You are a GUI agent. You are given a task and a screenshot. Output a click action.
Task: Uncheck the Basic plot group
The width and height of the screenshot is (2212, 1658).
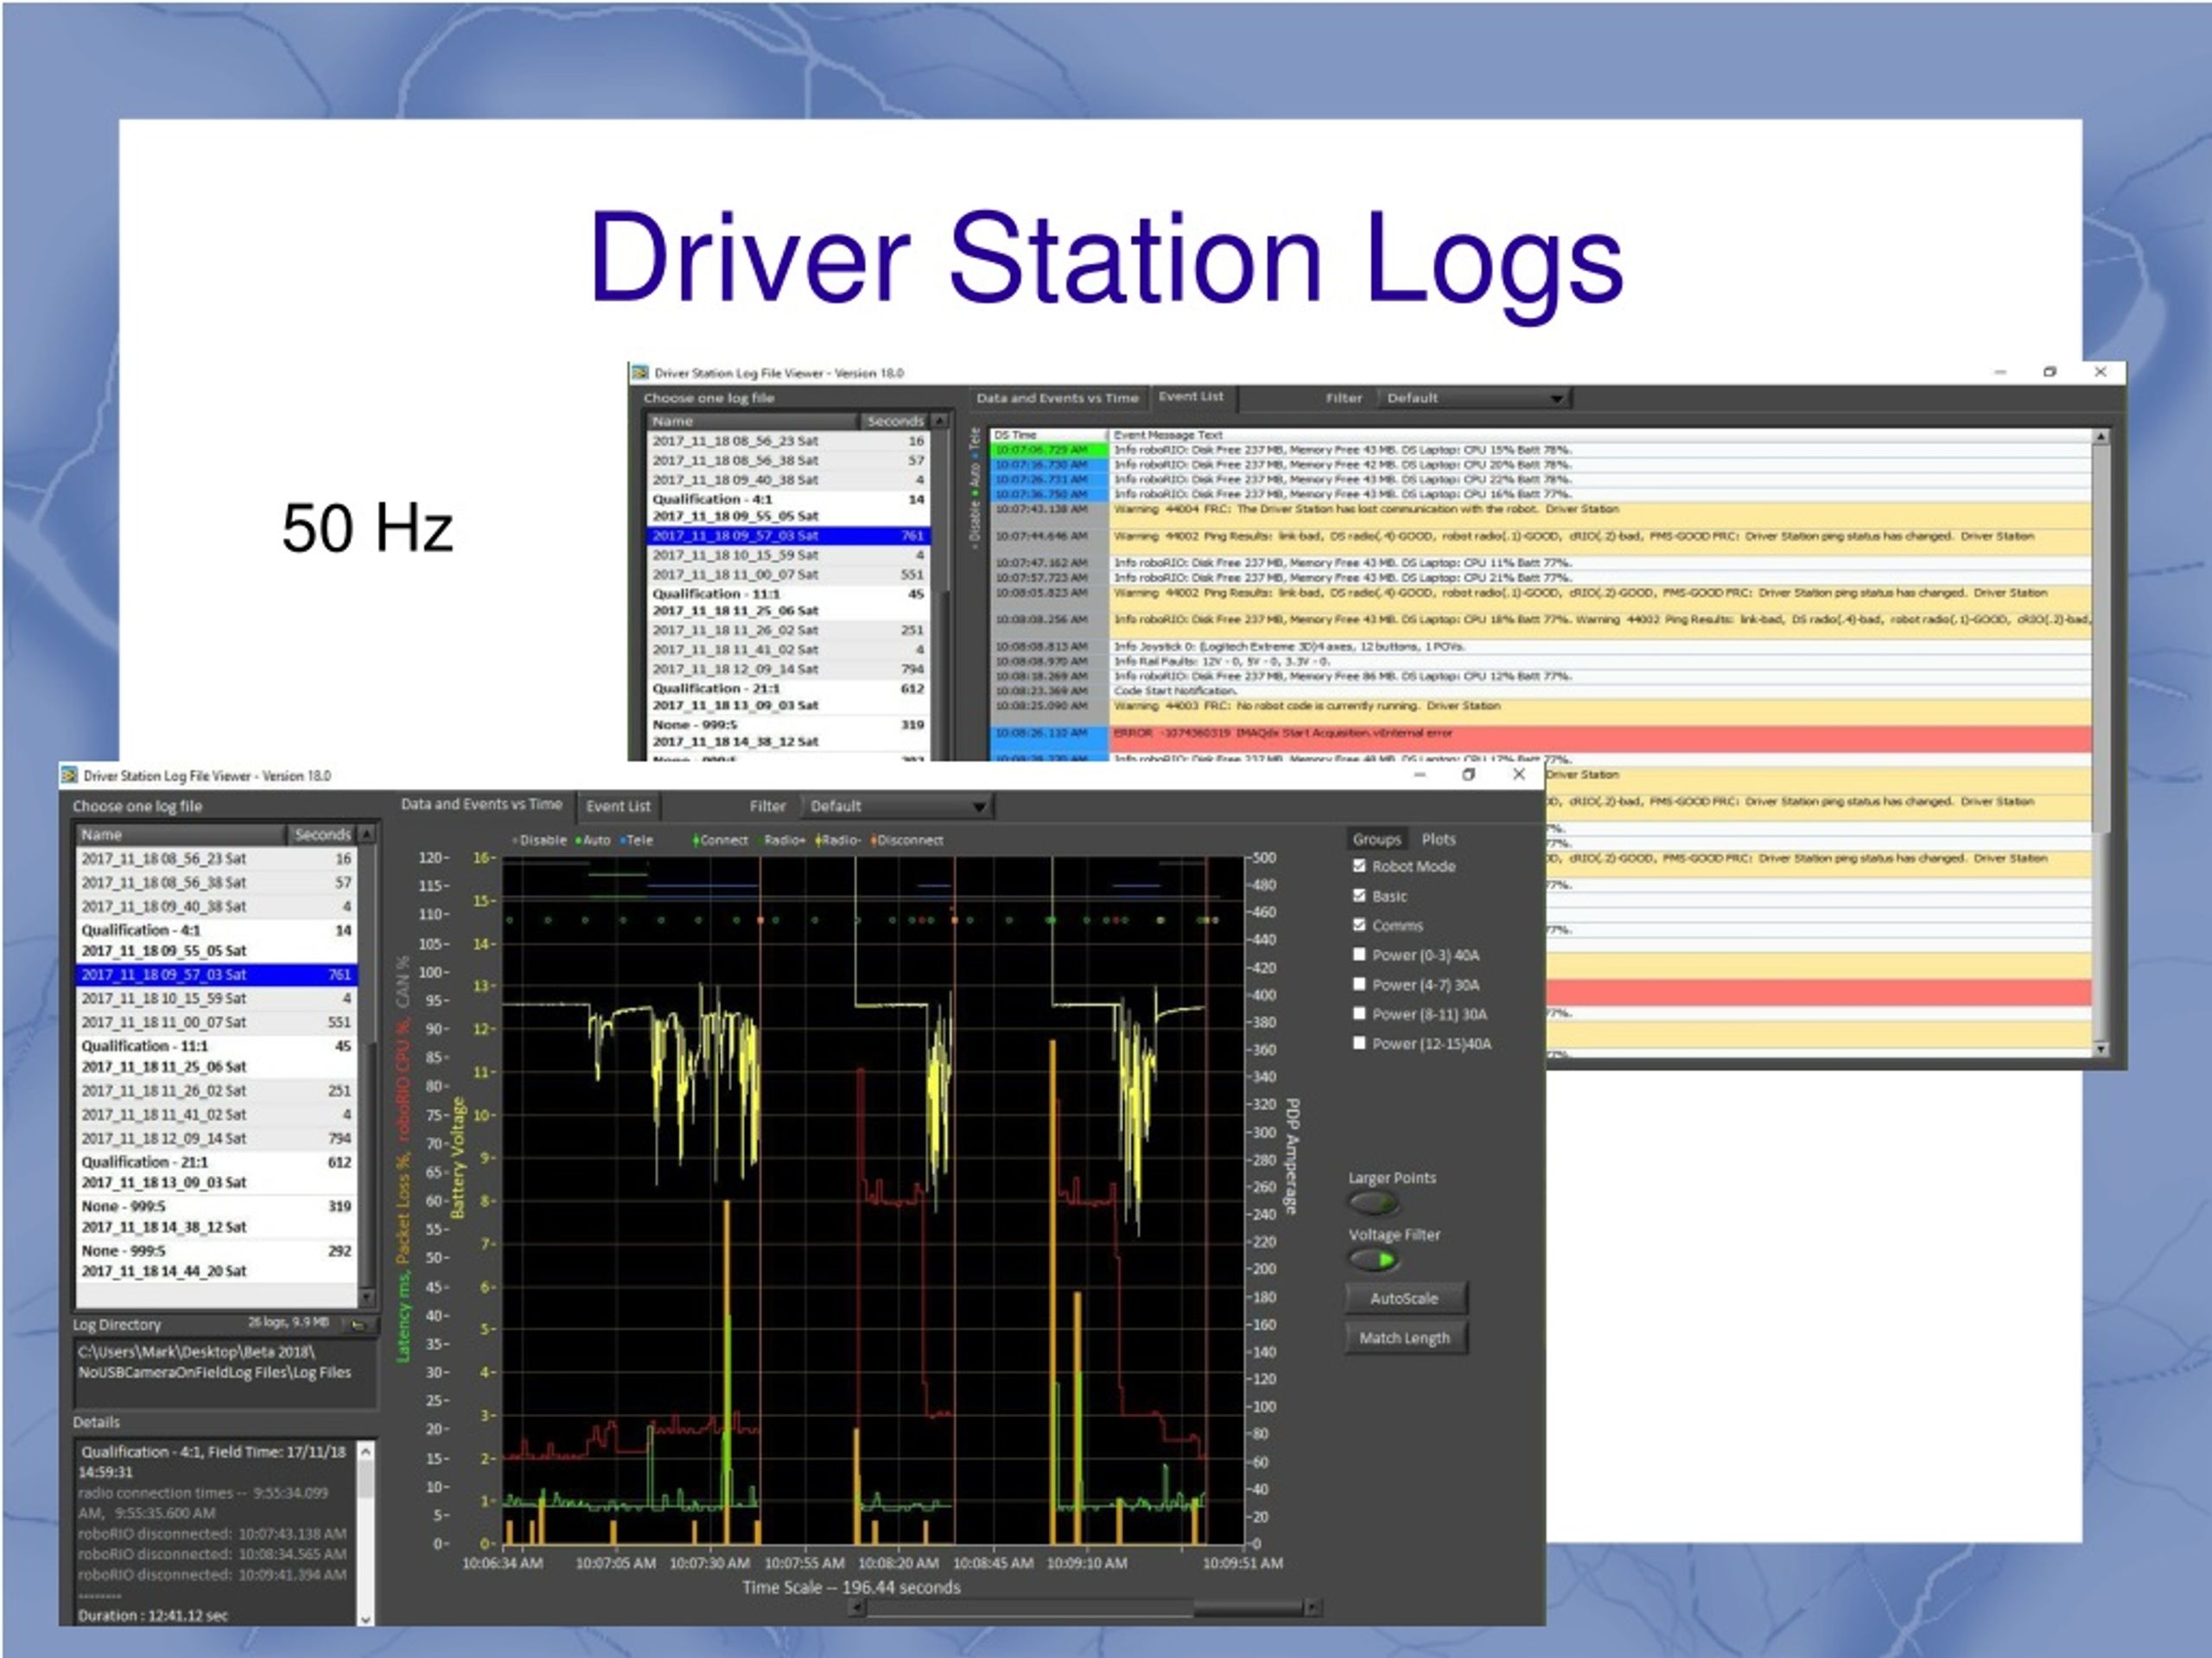(x=1359, y=896)
